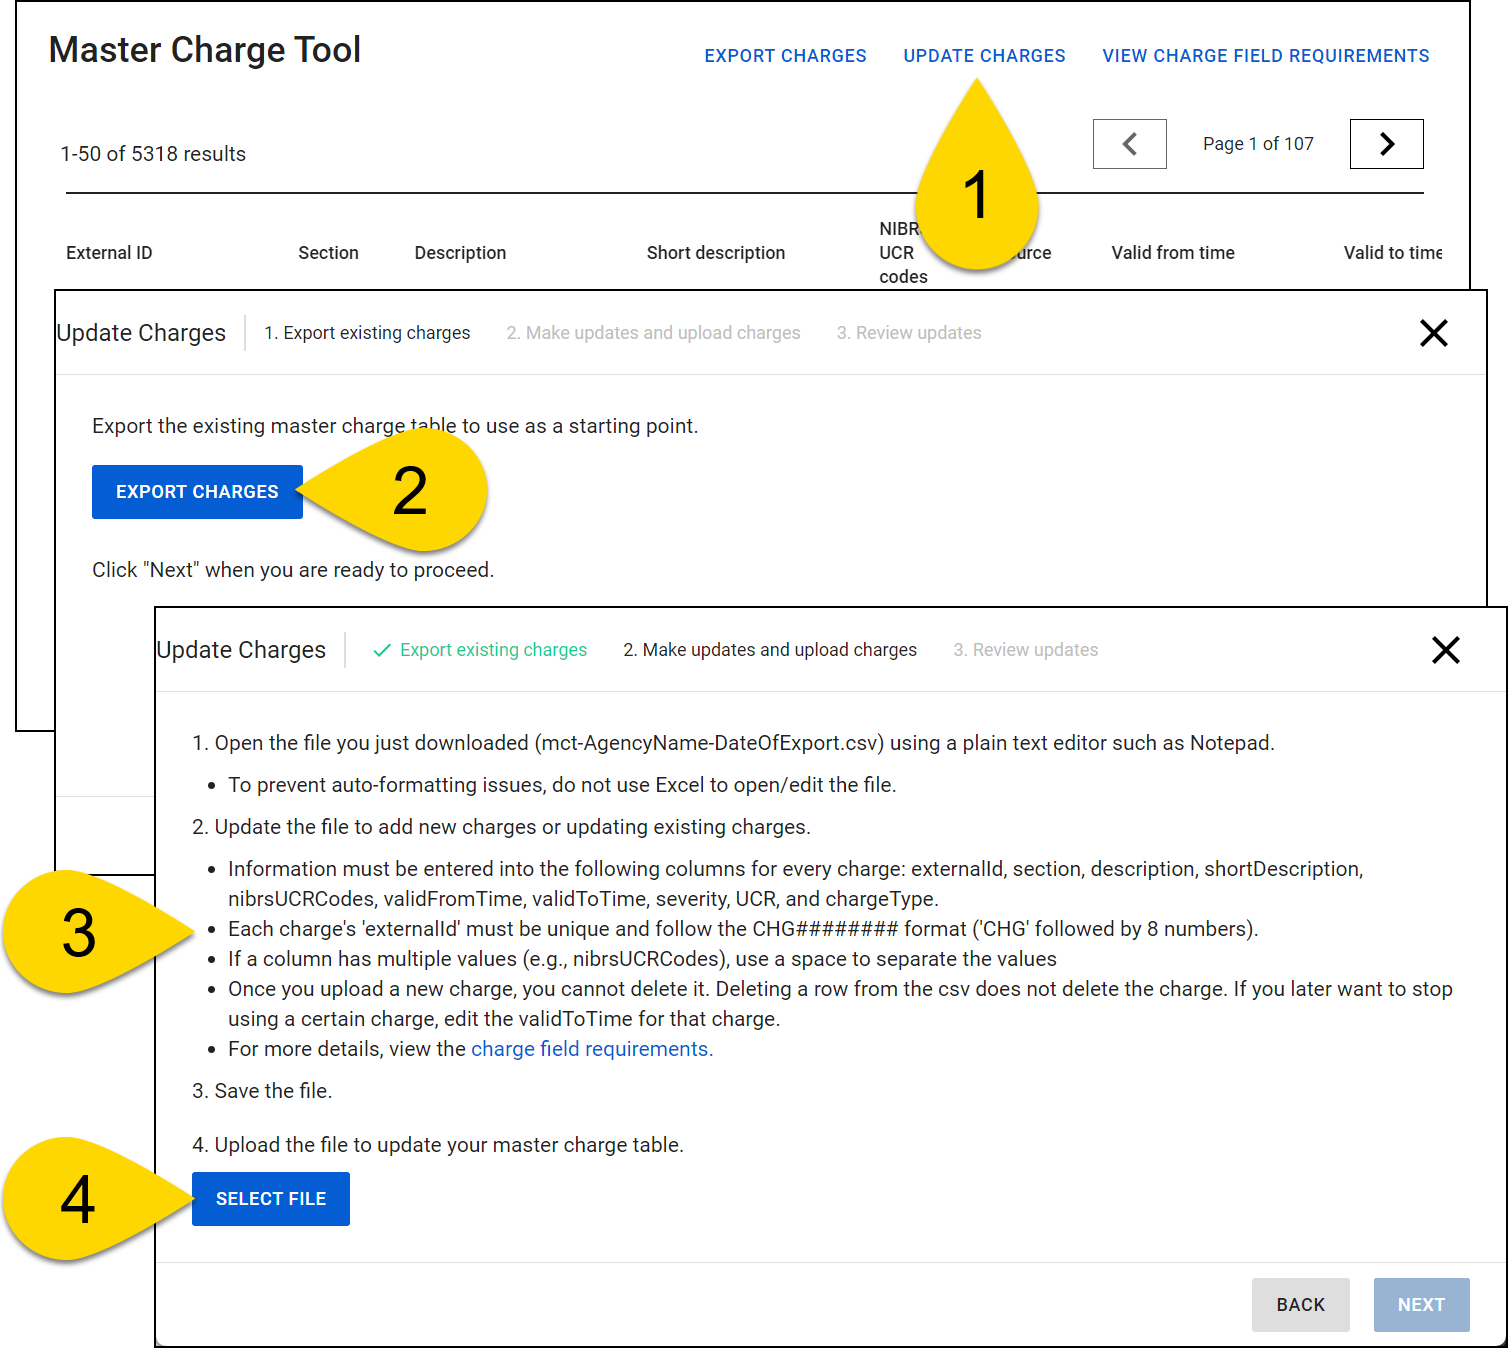Click the 'Page 1 of 107' label

coord(1258,143)
